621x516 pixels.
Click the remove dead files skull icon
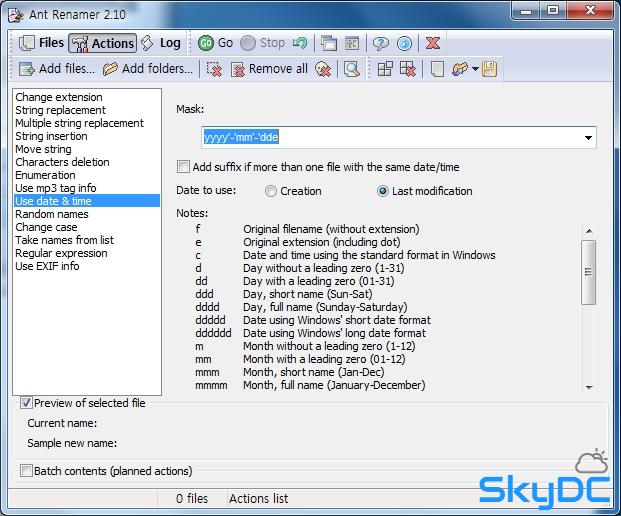pyautogui.click(x=323, y=69)
